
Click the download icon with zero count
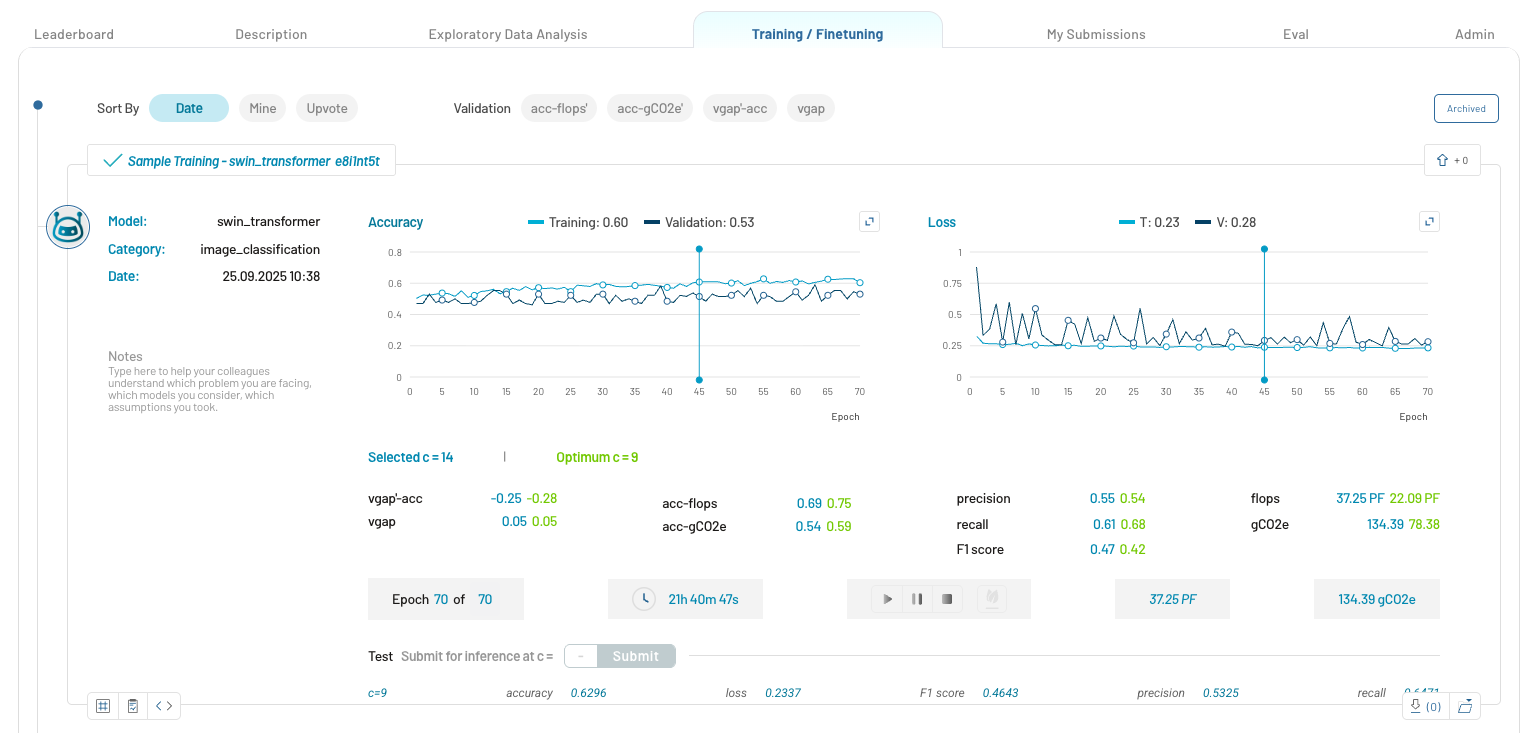point(1424,706)
